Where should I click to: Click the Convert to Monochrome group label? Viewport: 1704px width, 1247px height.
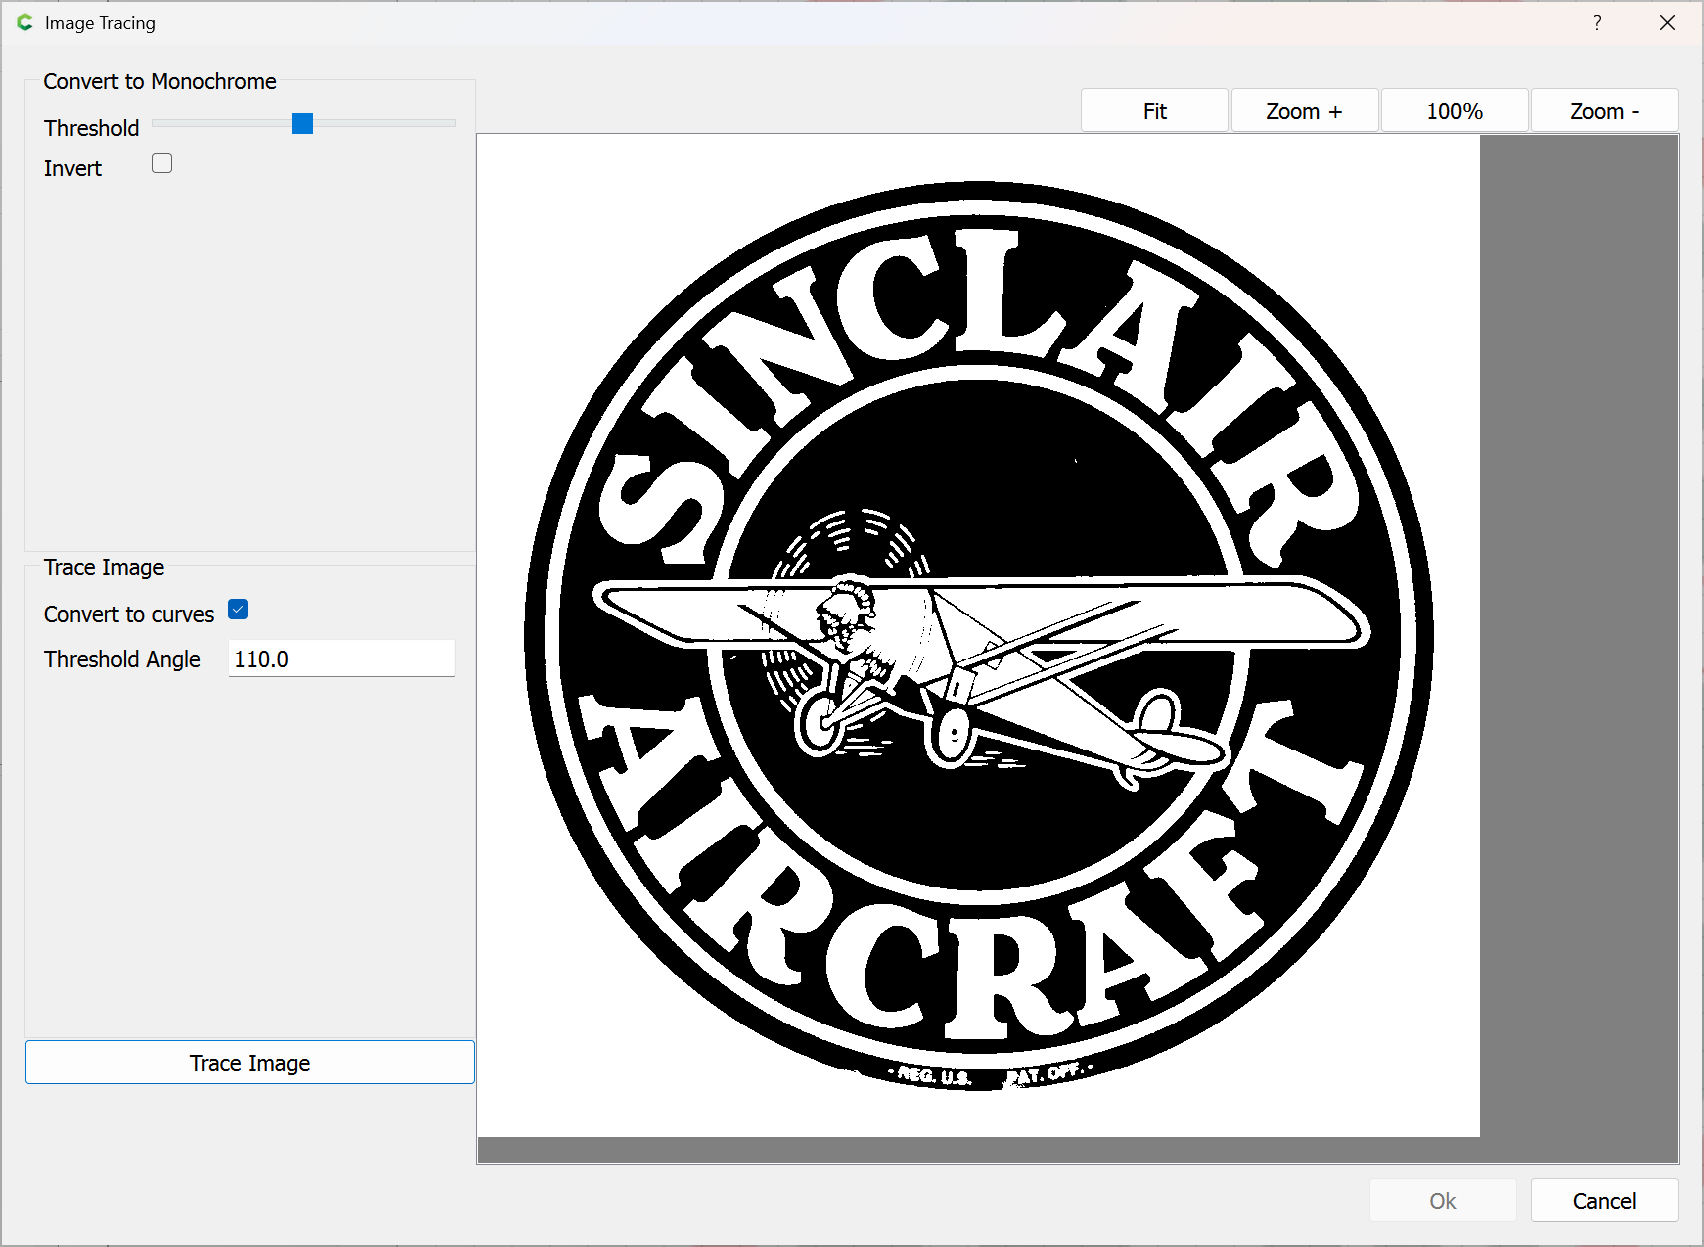coord(160,81)
